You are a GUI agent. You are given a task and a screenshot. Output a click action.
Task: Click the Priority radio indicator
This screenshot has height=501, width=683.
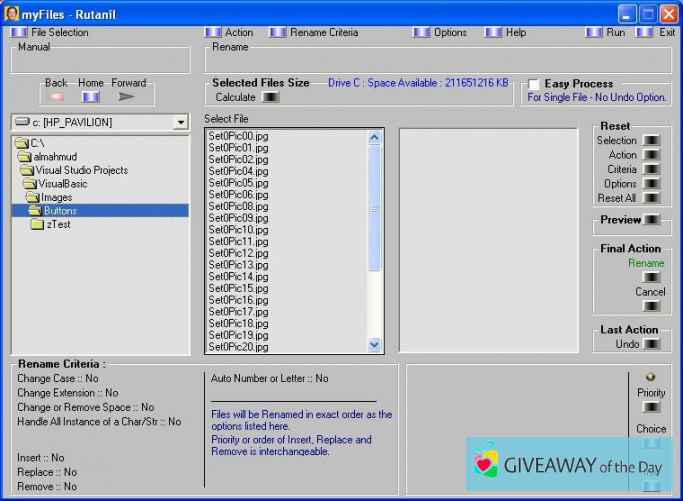651,377
